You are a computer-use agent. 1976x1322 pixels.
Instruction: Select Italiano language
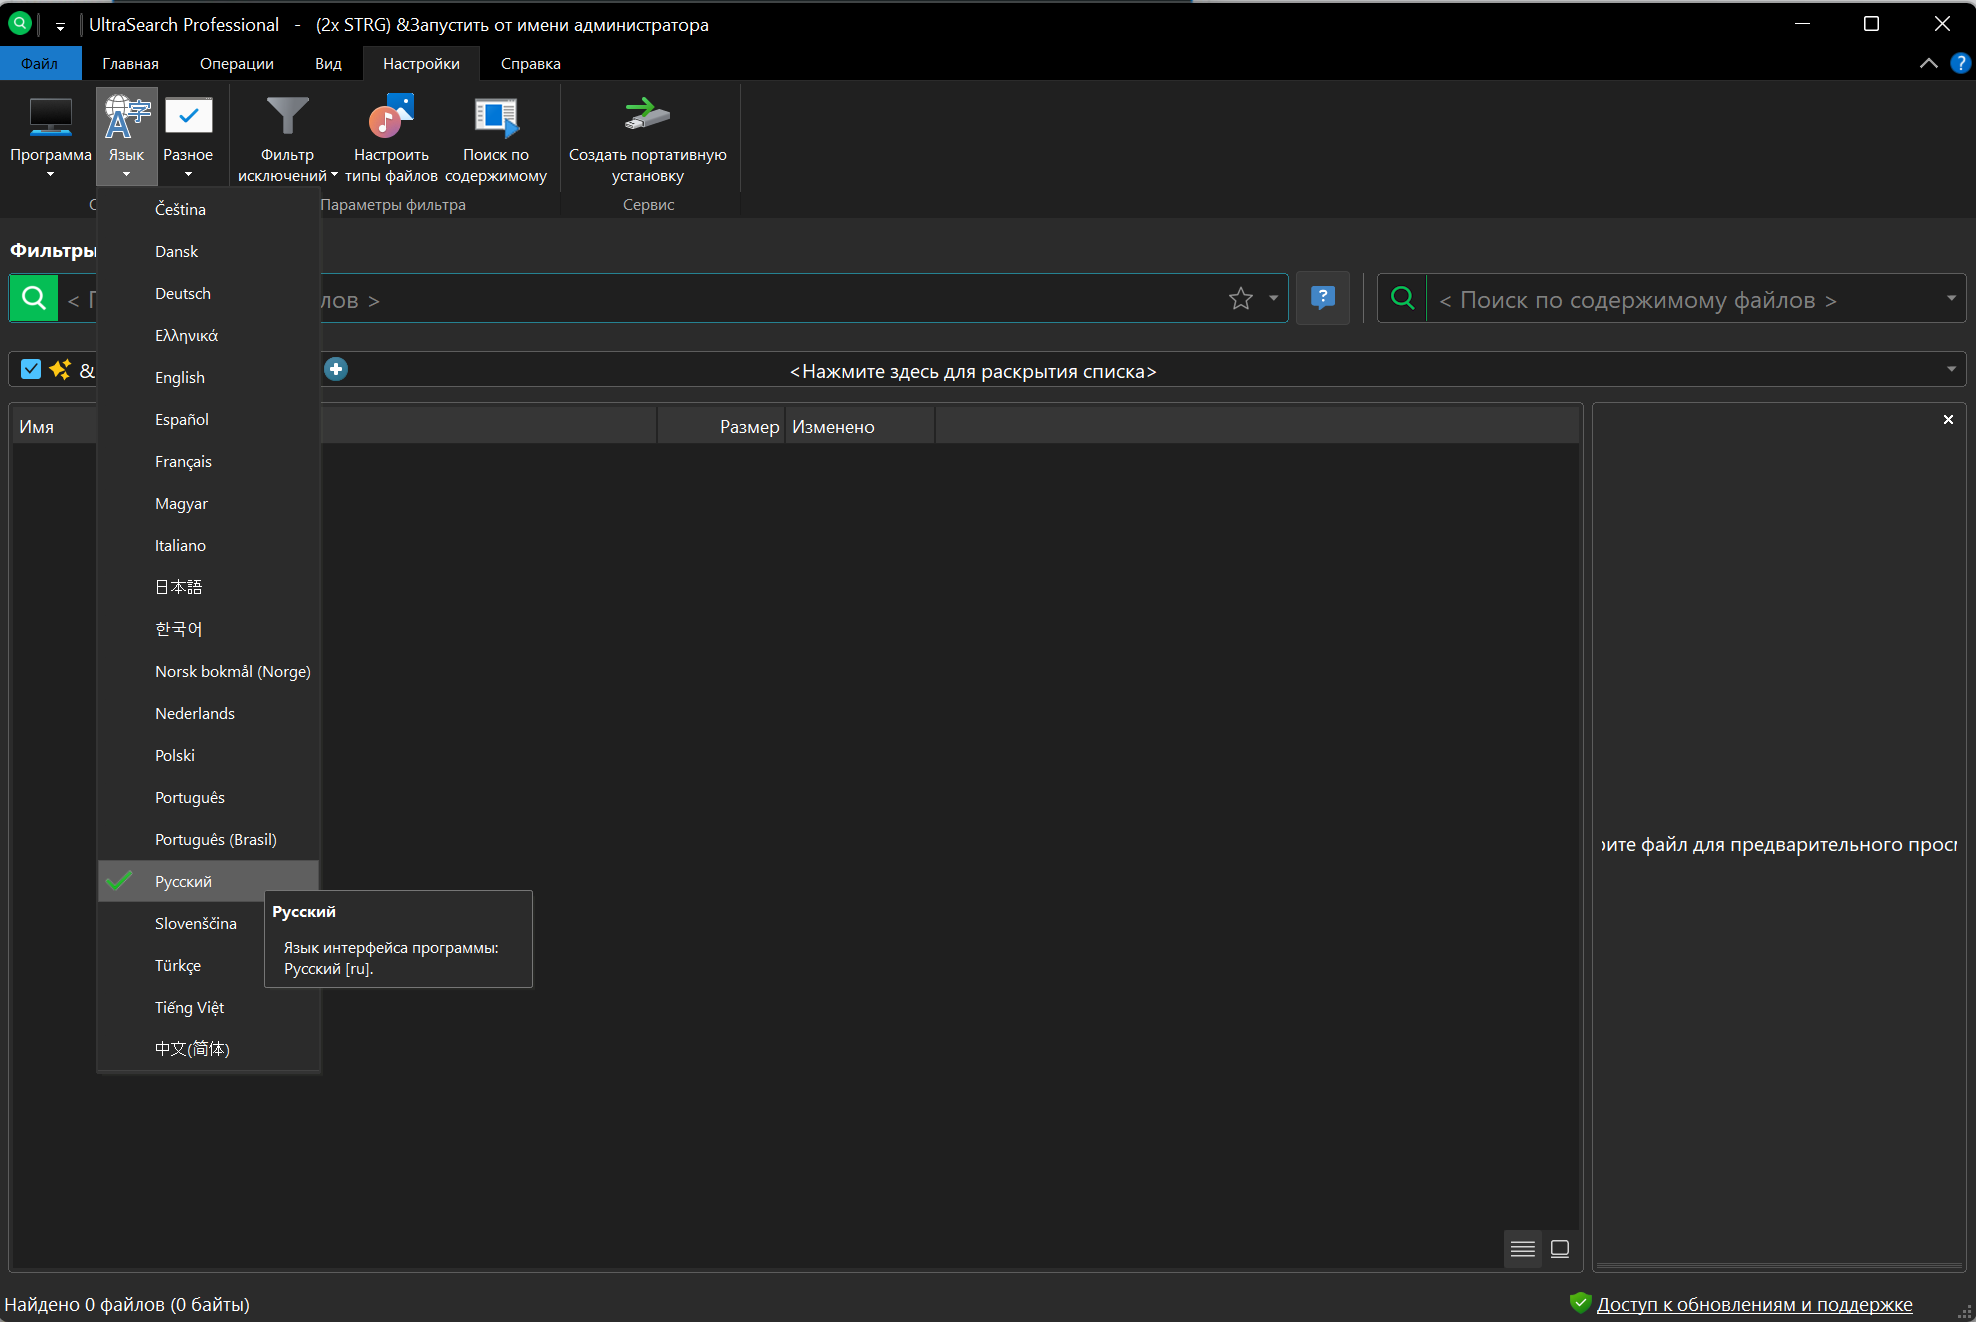[208, 545]
